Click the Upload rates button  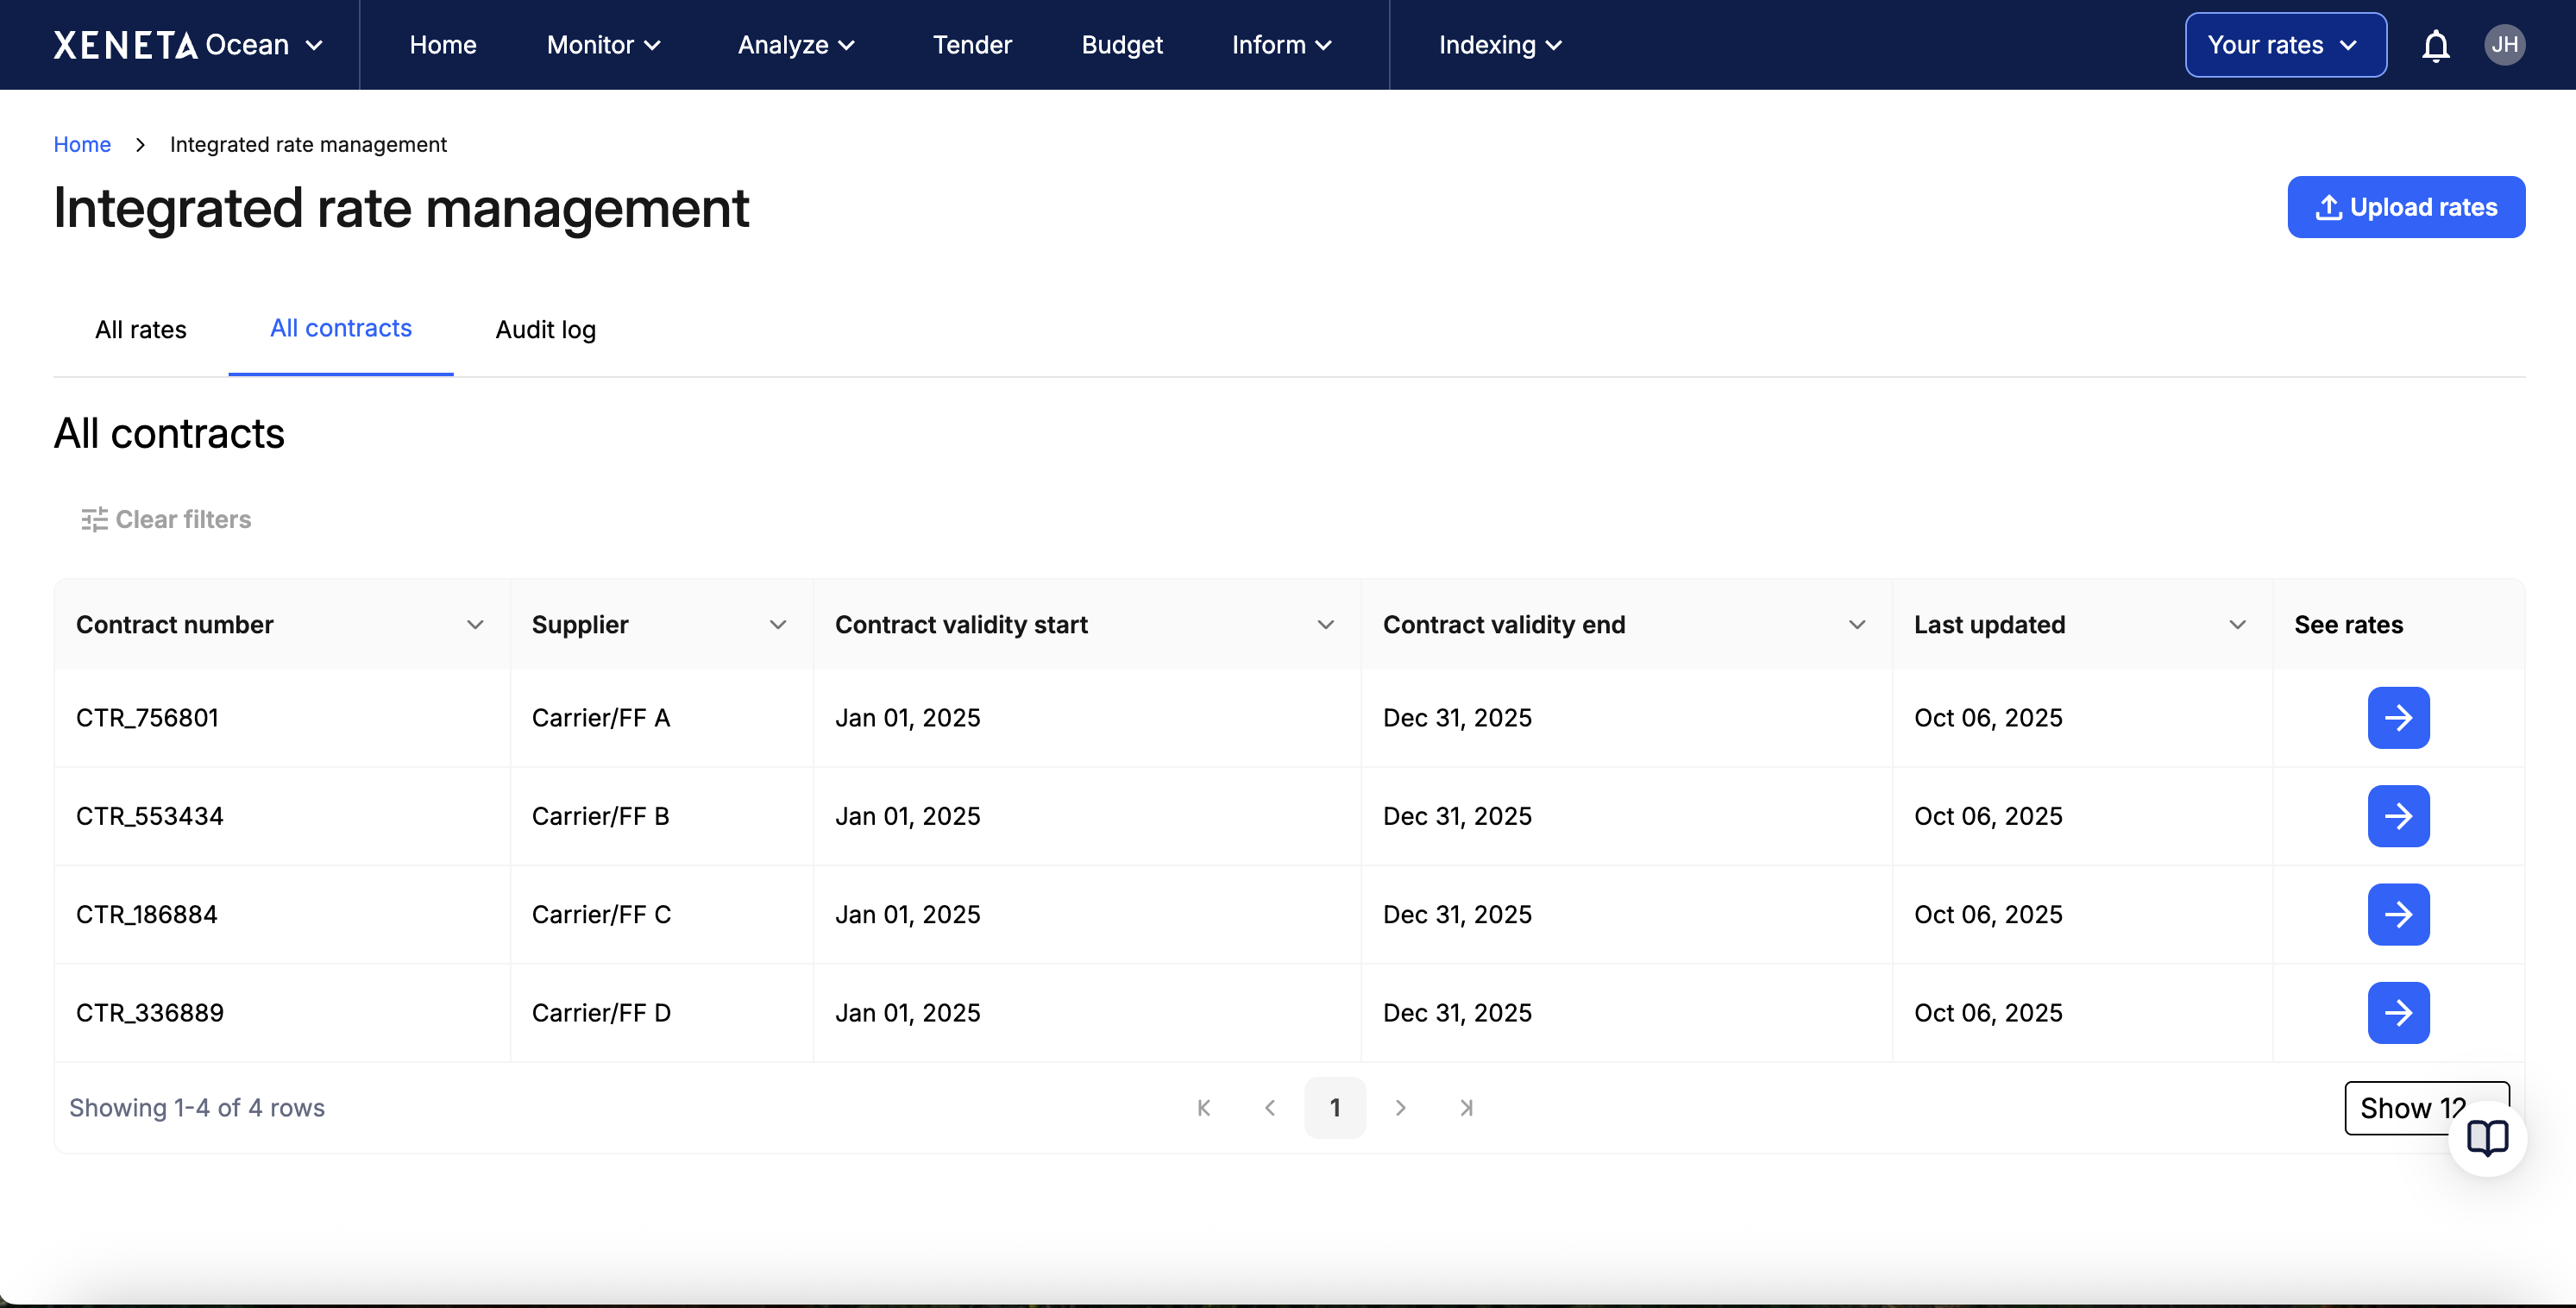(2405, 207)
